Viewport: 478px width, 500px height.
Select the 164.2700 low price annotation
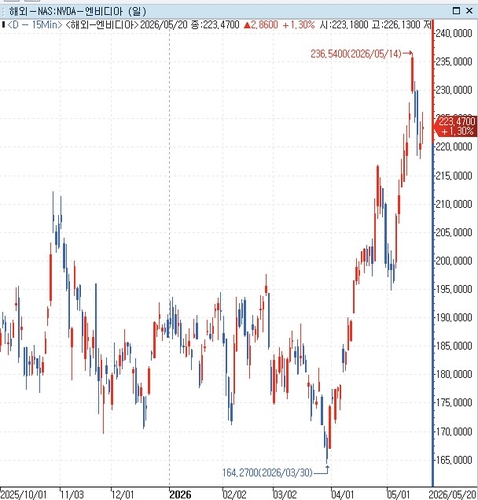coord(267,472)
